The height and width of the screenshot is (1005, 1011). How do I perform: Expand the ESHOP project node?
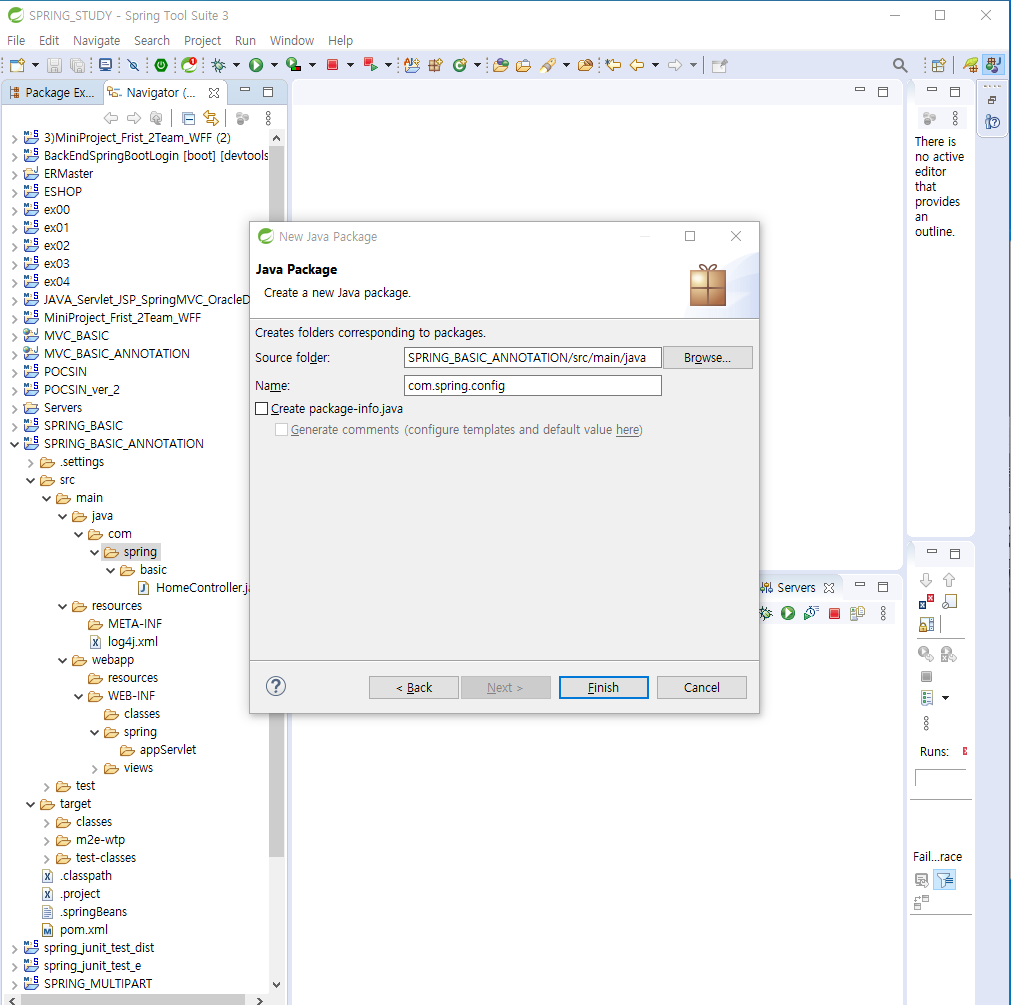[x=14, y=192]
